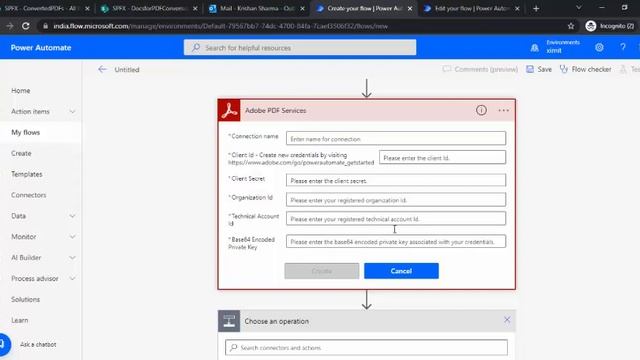This screenshot has height=360, width=640.
Task: Click the Choose an operation header icon
Action: point(229,321)
